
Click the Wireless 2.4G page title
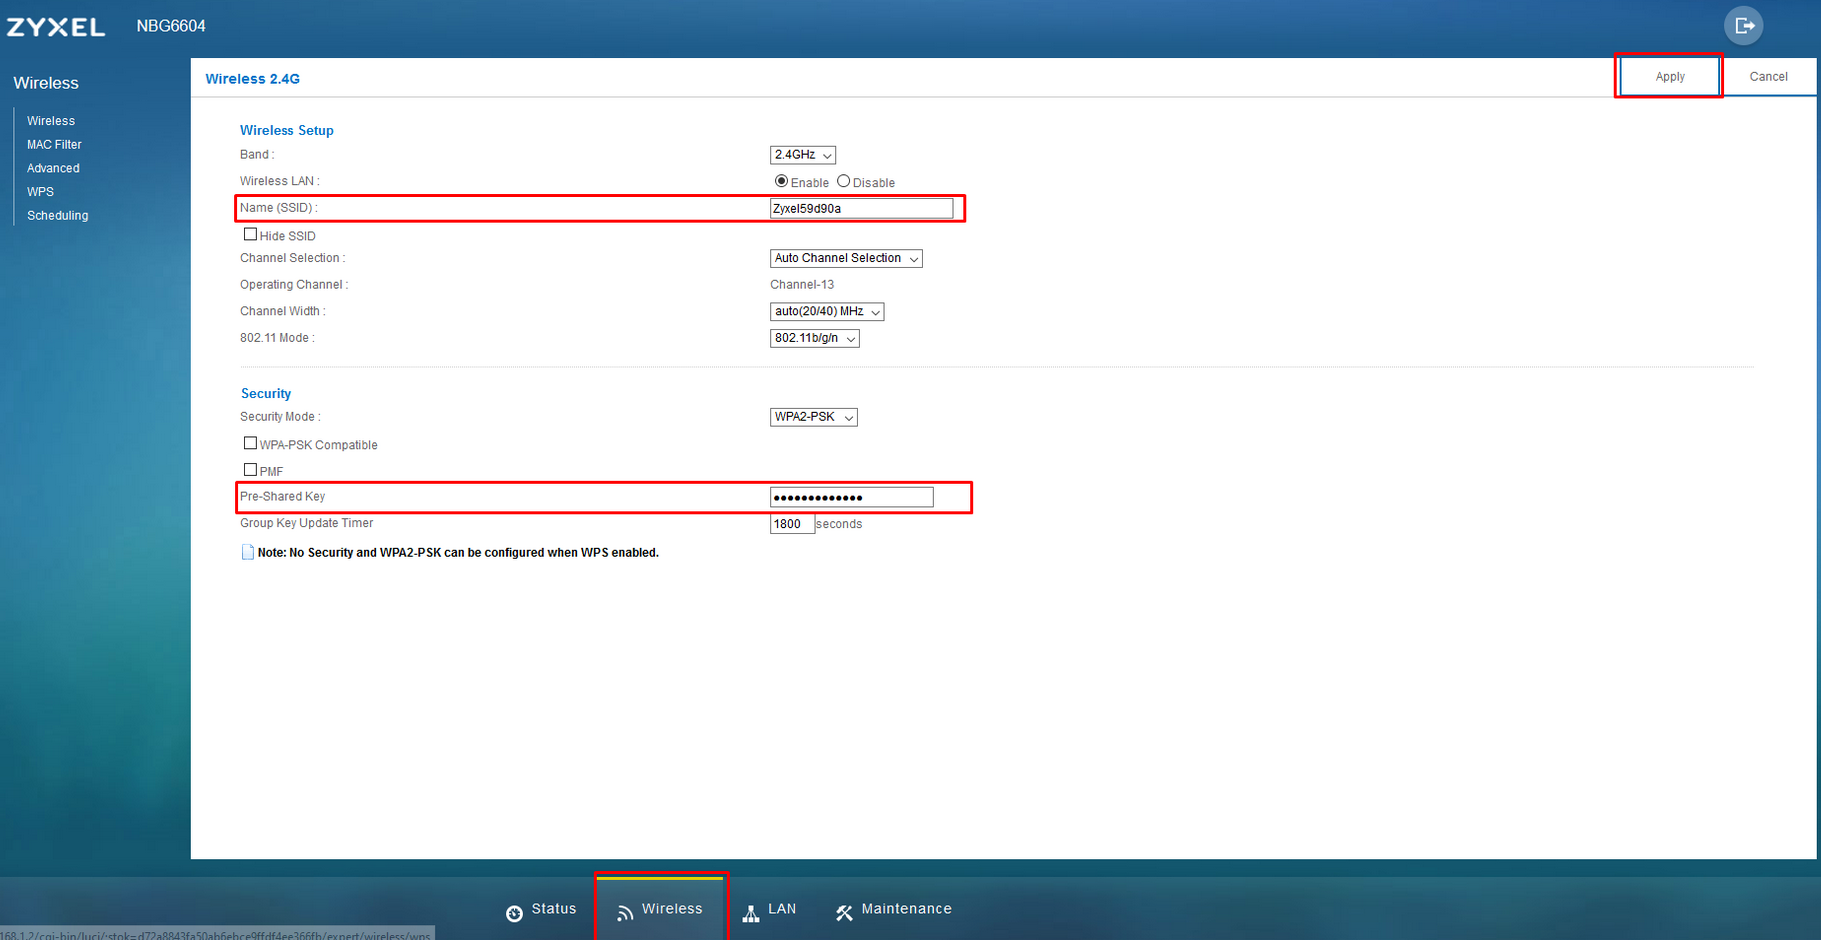click(x=252, y=79)
